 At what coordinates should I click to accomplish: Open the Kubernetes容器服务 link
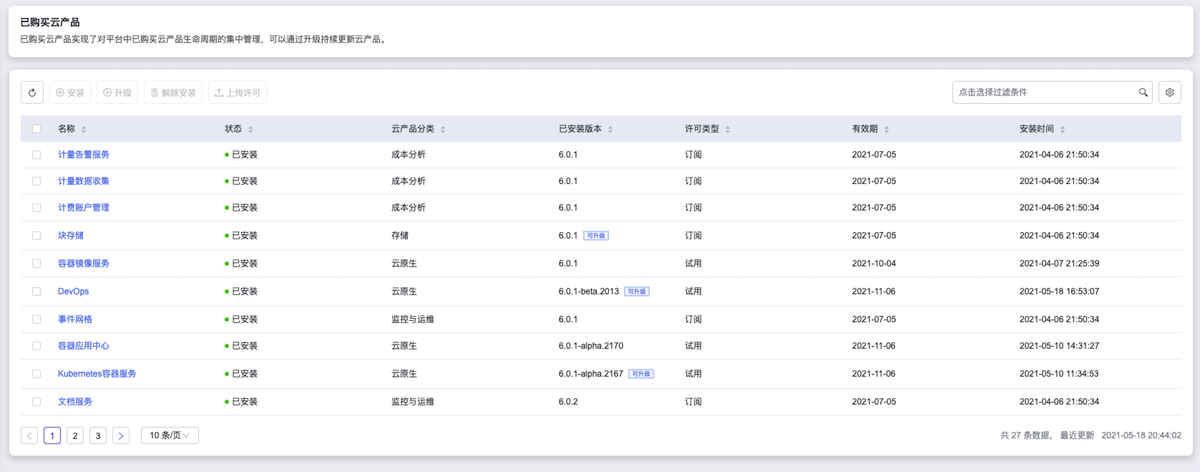[97, 374]
